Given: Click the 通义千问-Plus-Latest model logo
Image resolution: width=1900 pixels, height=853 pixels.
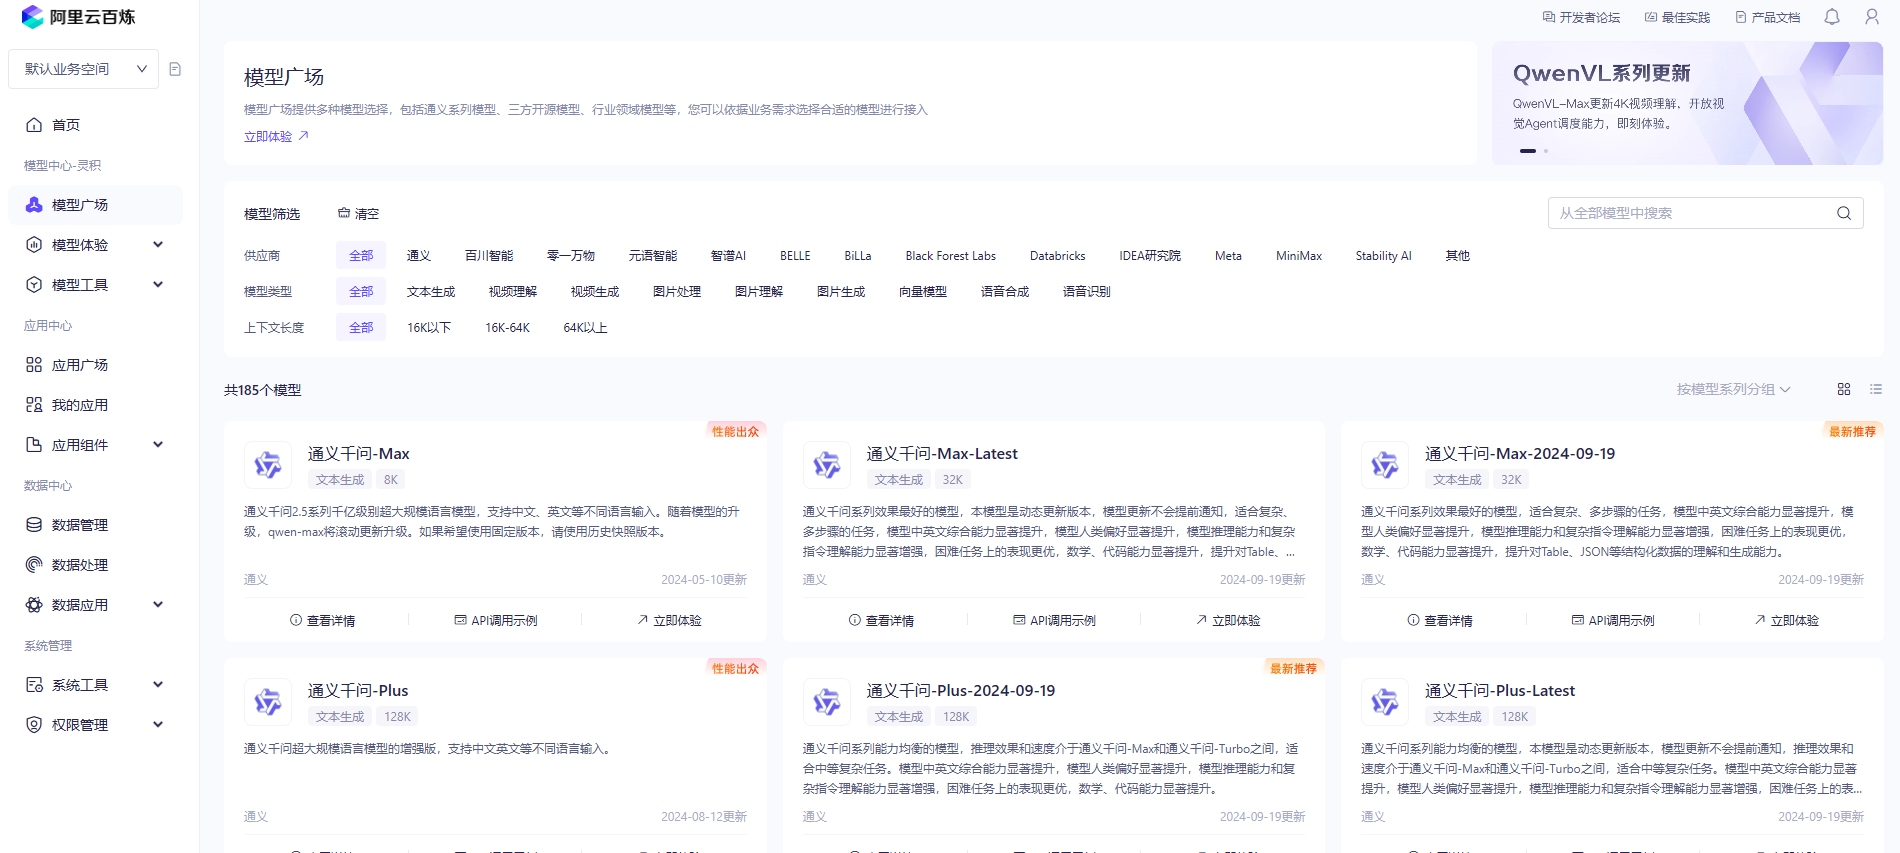Looking at the screenshot, I should tap(1385, 702).
